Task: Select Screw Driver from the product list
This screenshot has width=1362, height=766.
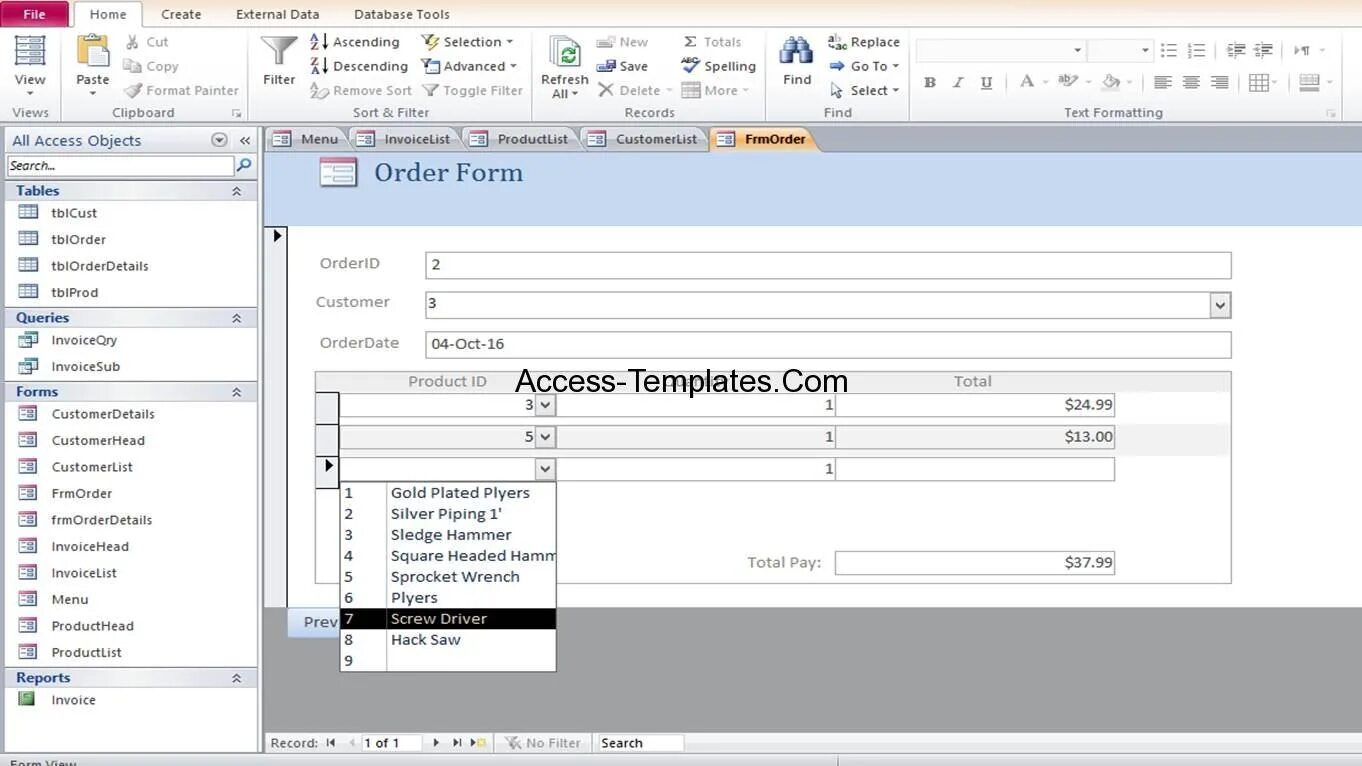Action: [438, 618]
